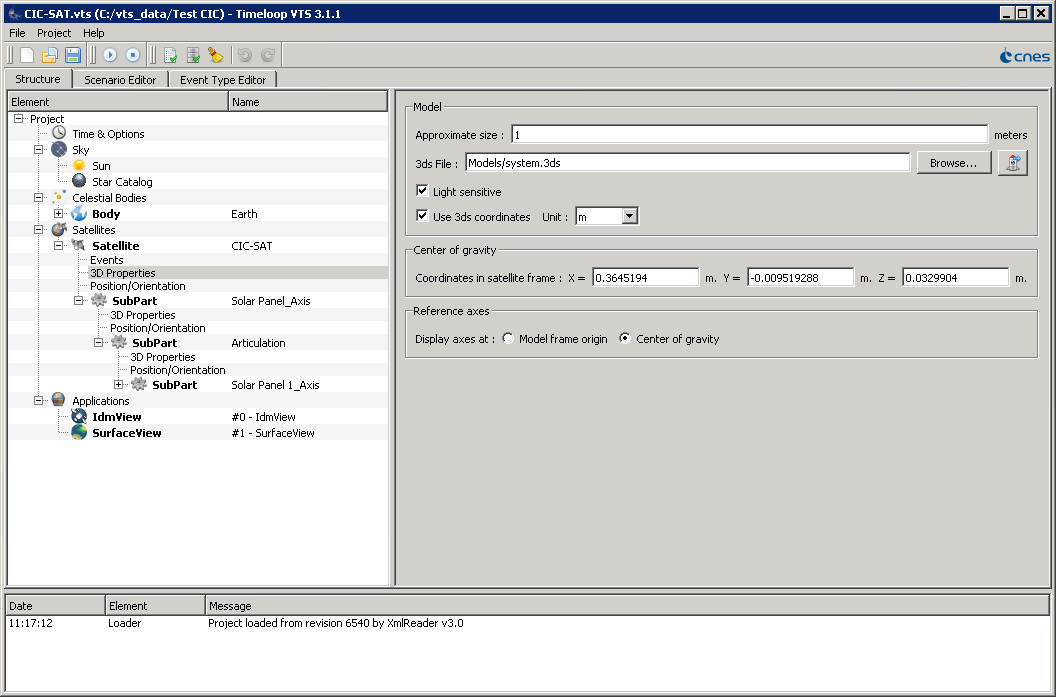
Task: Click the Stop playback icon
Action: (133, 55)
